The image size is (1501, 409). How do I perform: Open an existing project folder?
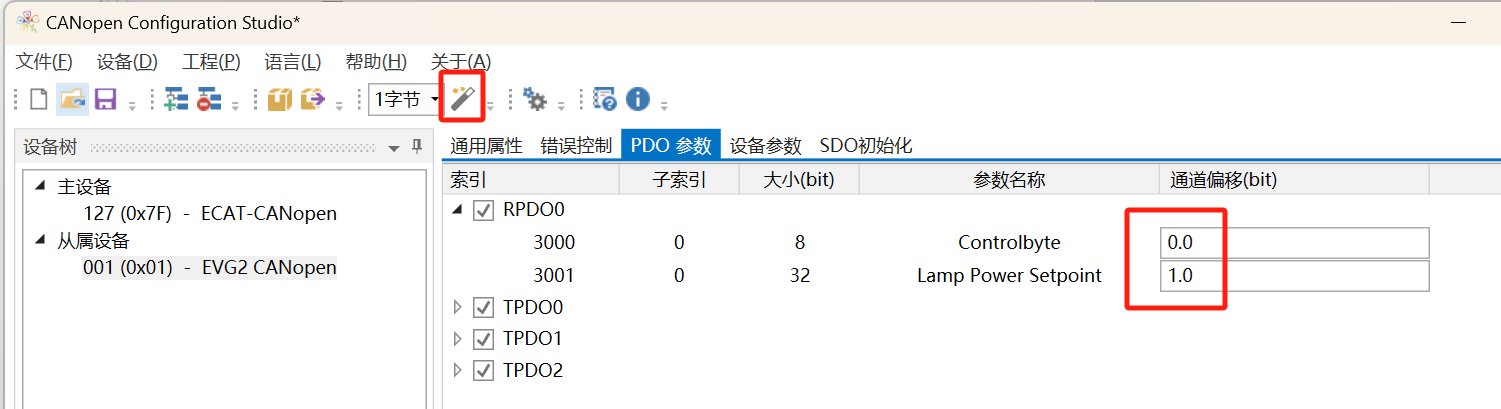(x=71, y=99)
